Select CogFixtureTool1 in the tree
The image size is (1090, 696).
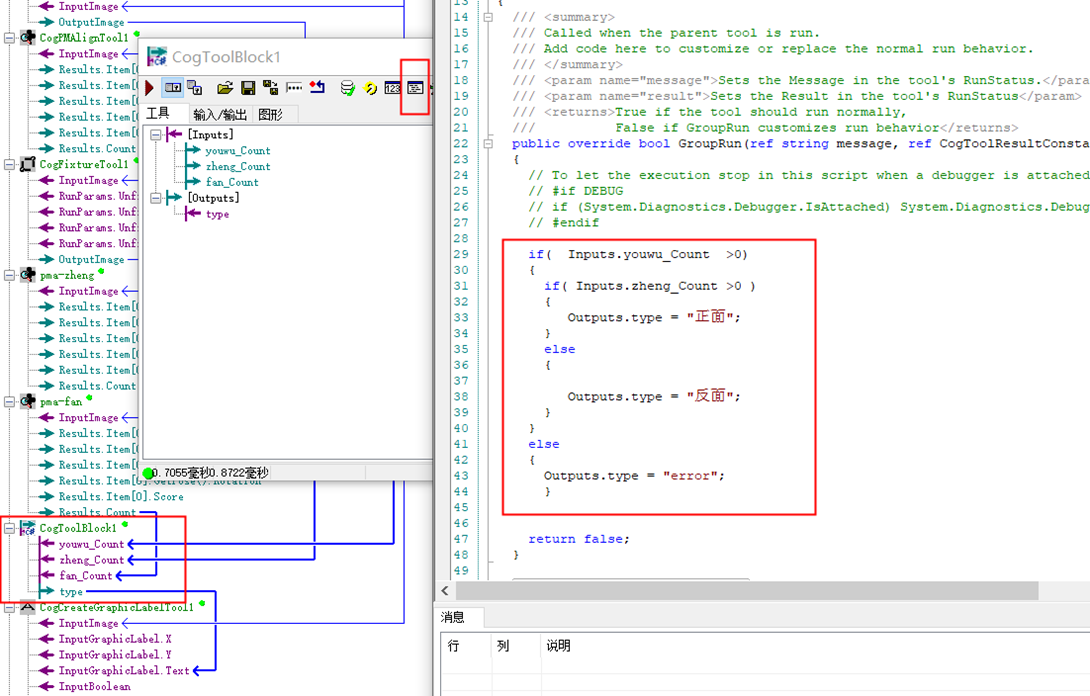pos(84,164)
